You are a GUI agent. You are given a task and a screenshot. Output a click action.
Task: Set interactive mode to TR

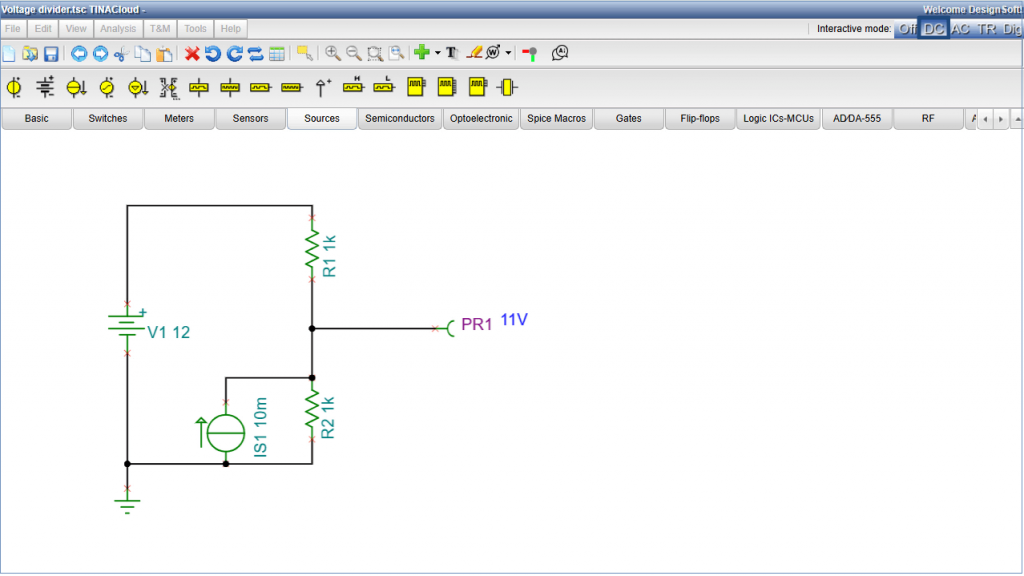(986, 29)
